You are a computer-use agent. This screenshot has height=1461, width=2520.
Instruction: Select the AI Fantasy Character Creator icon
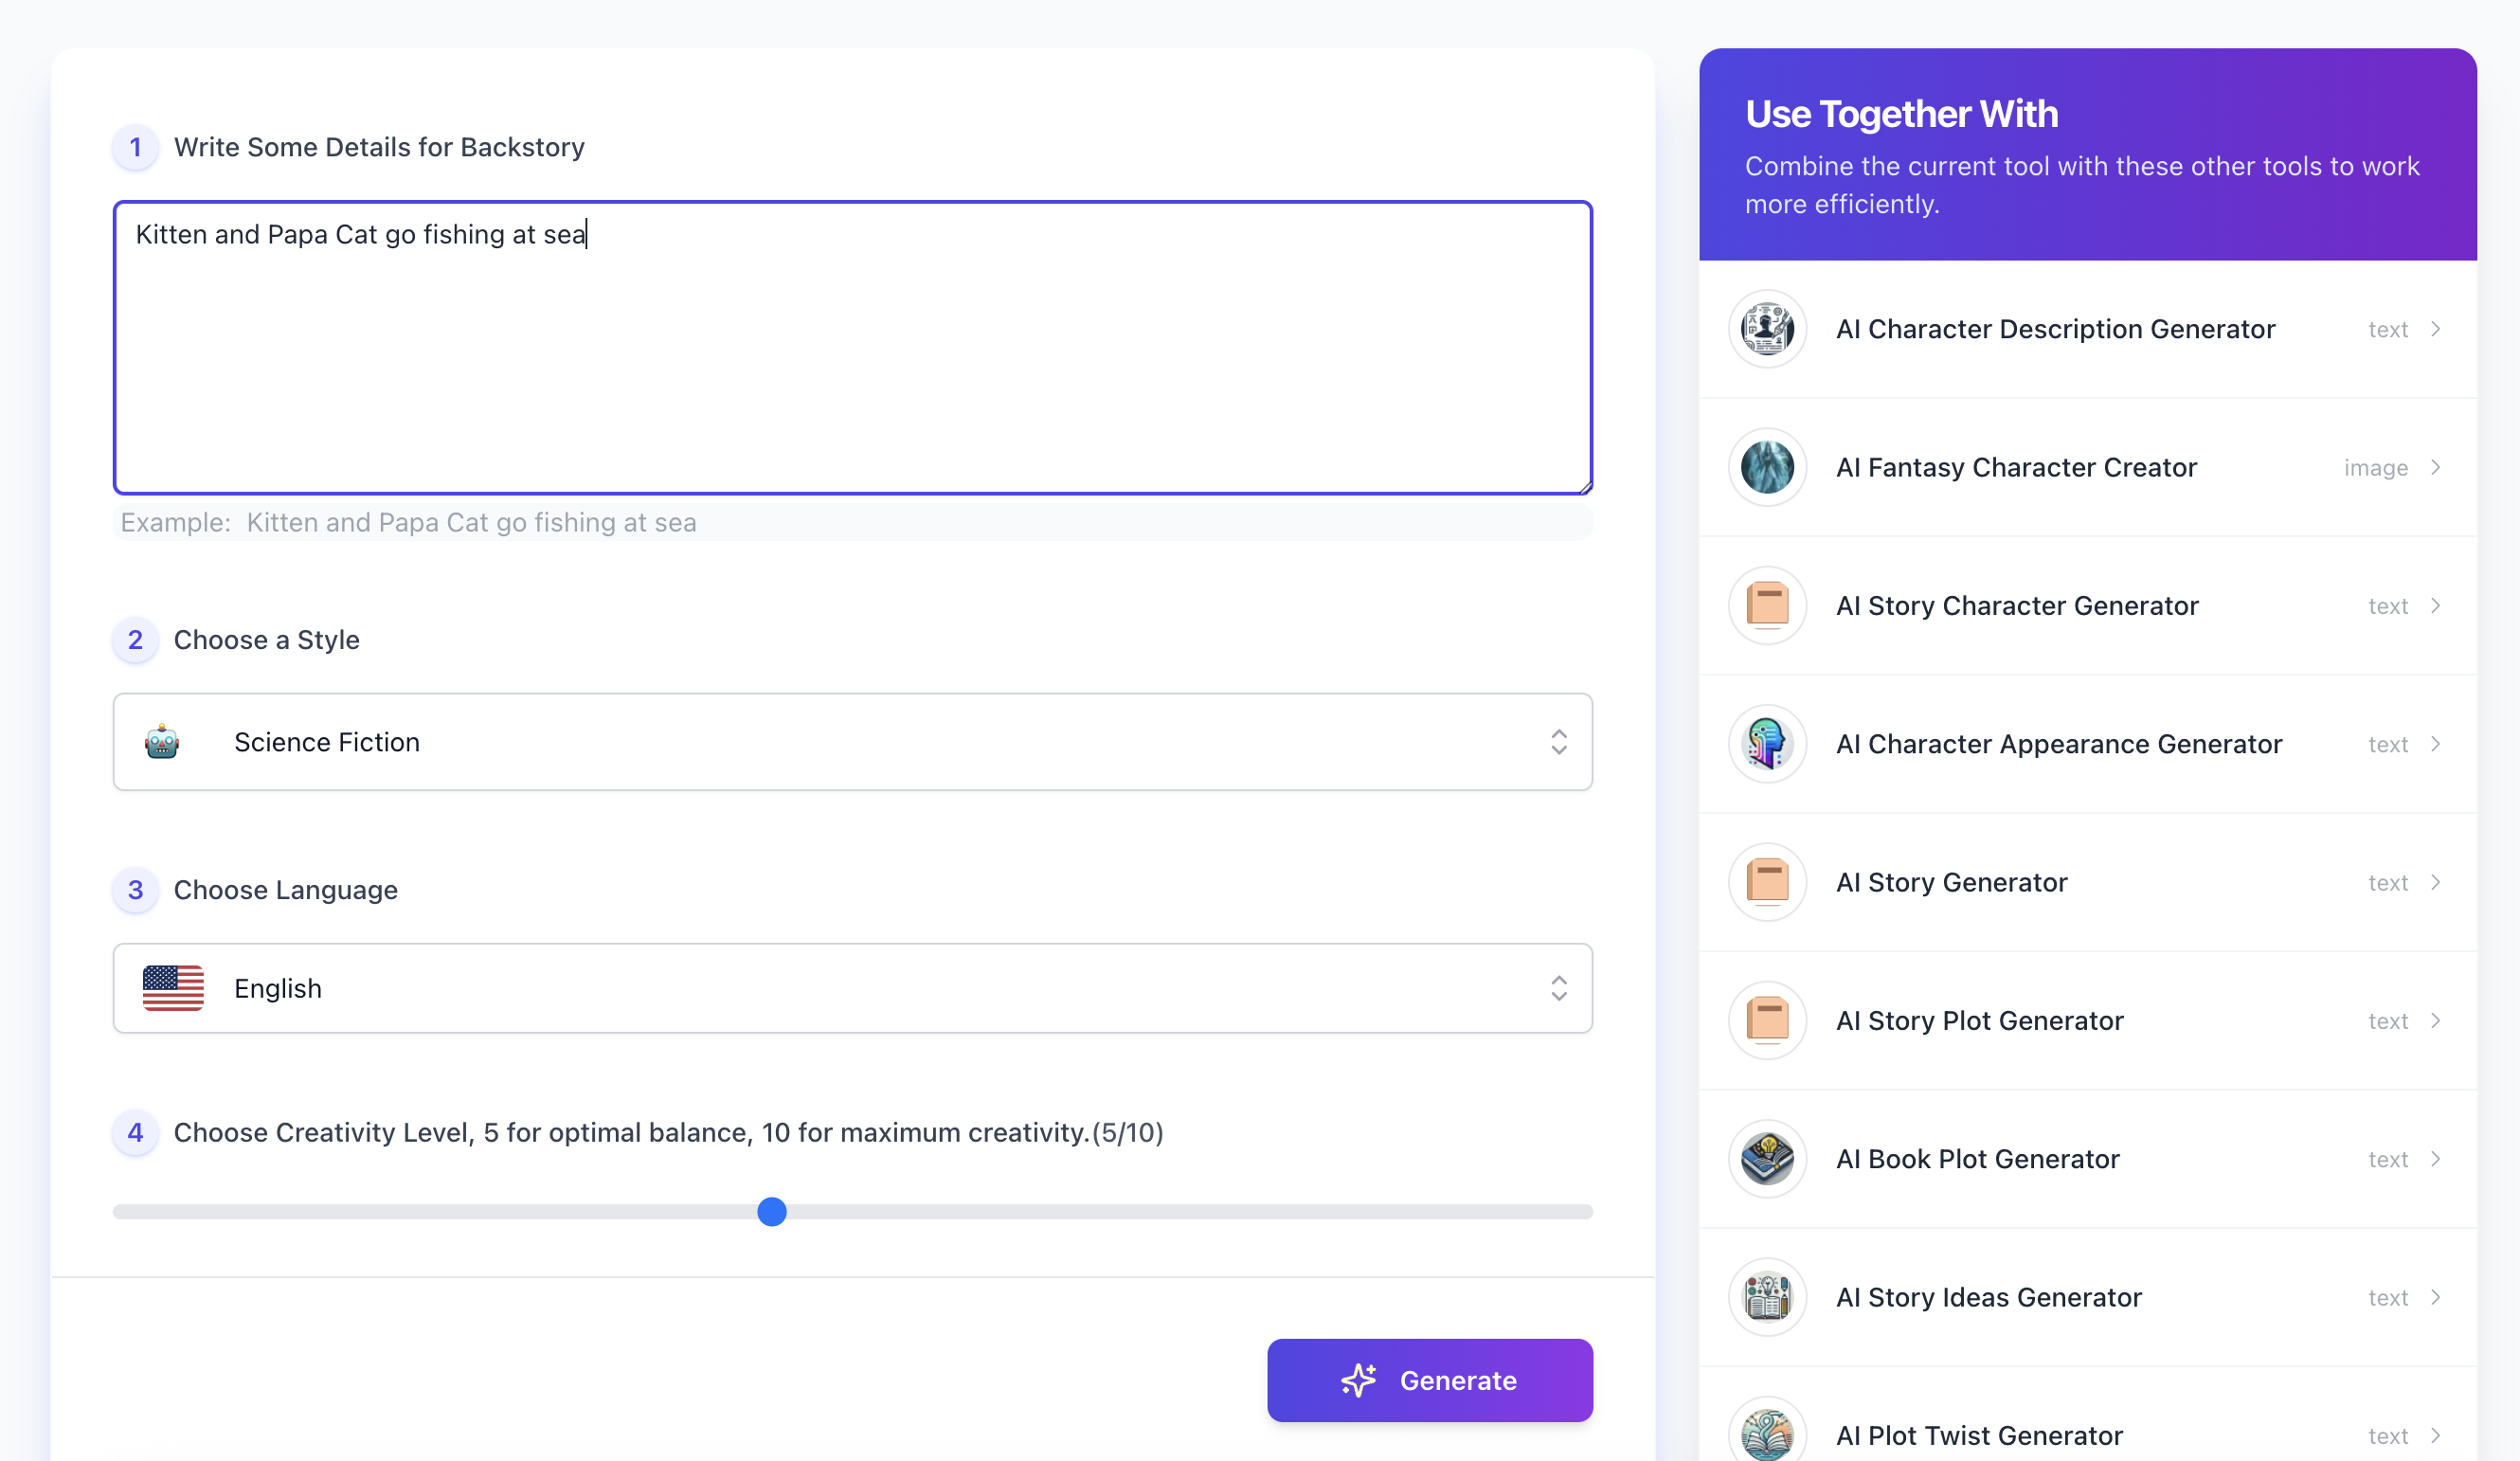[x=1766, y=467]
